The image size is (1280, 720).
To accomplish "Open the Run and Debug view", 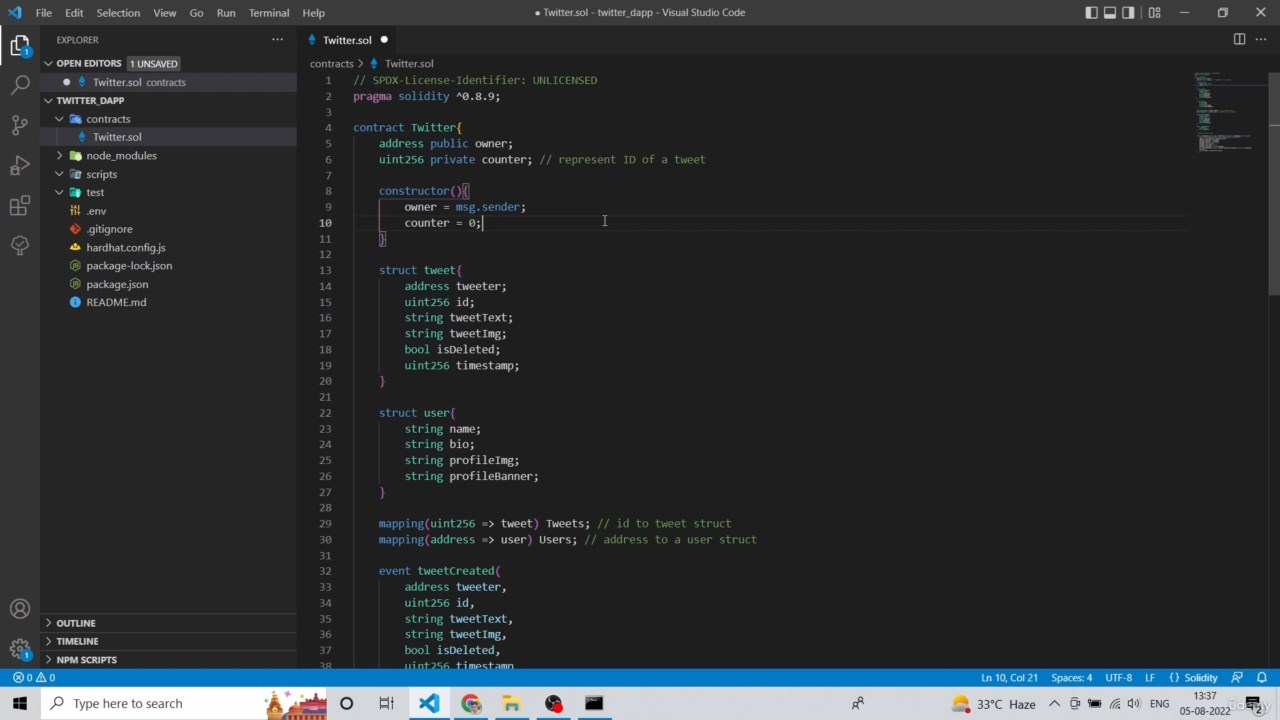I will click(x=20, y=165).
